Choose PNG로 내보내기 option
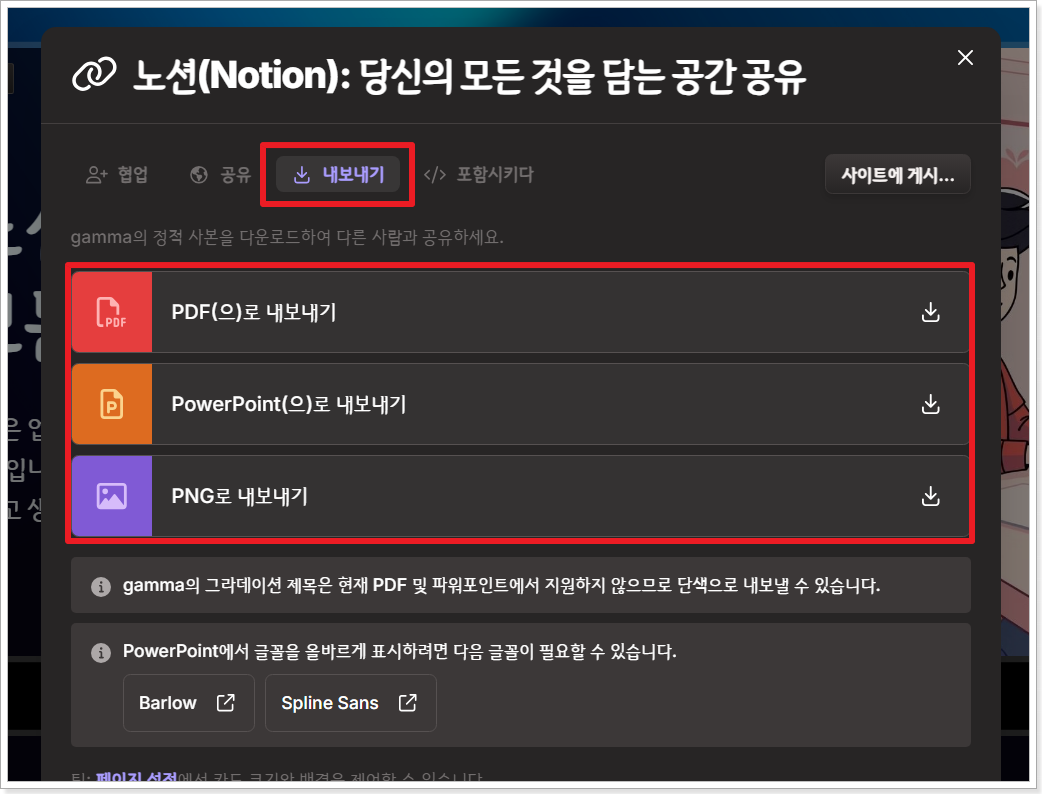The height and width of the screenshot is (794, 1042). click(520, 496)
